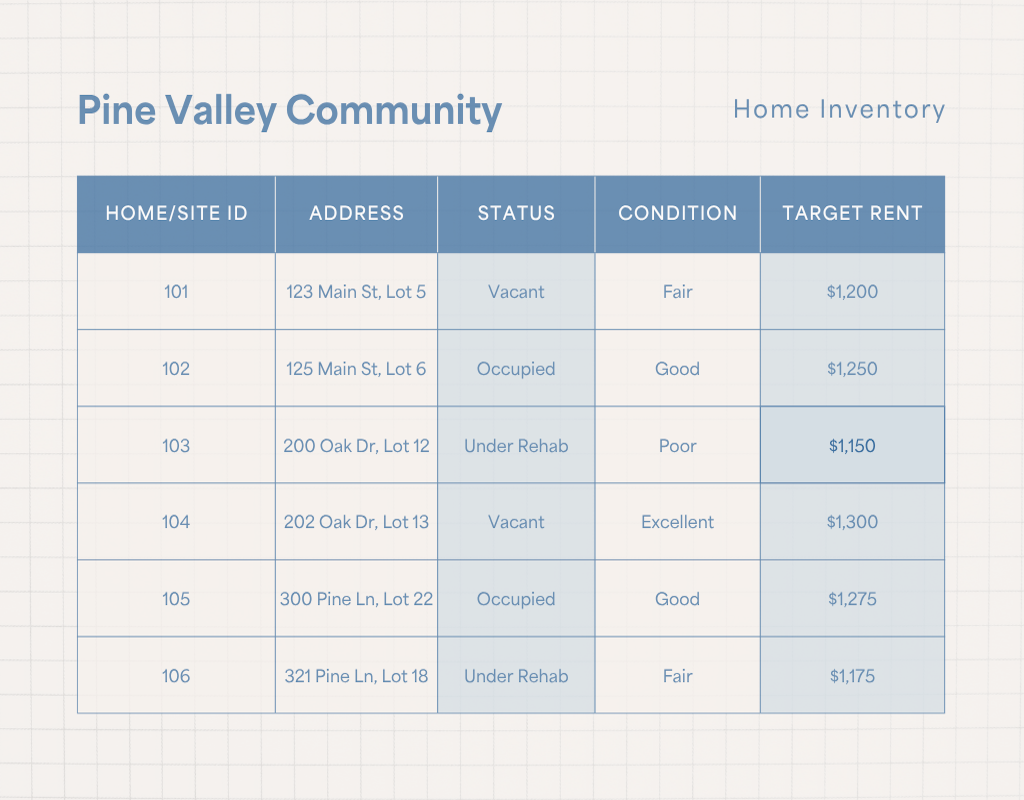Screen dimensions: 1024x800
Task: Select the cell with ID 106
Action: 176,676
